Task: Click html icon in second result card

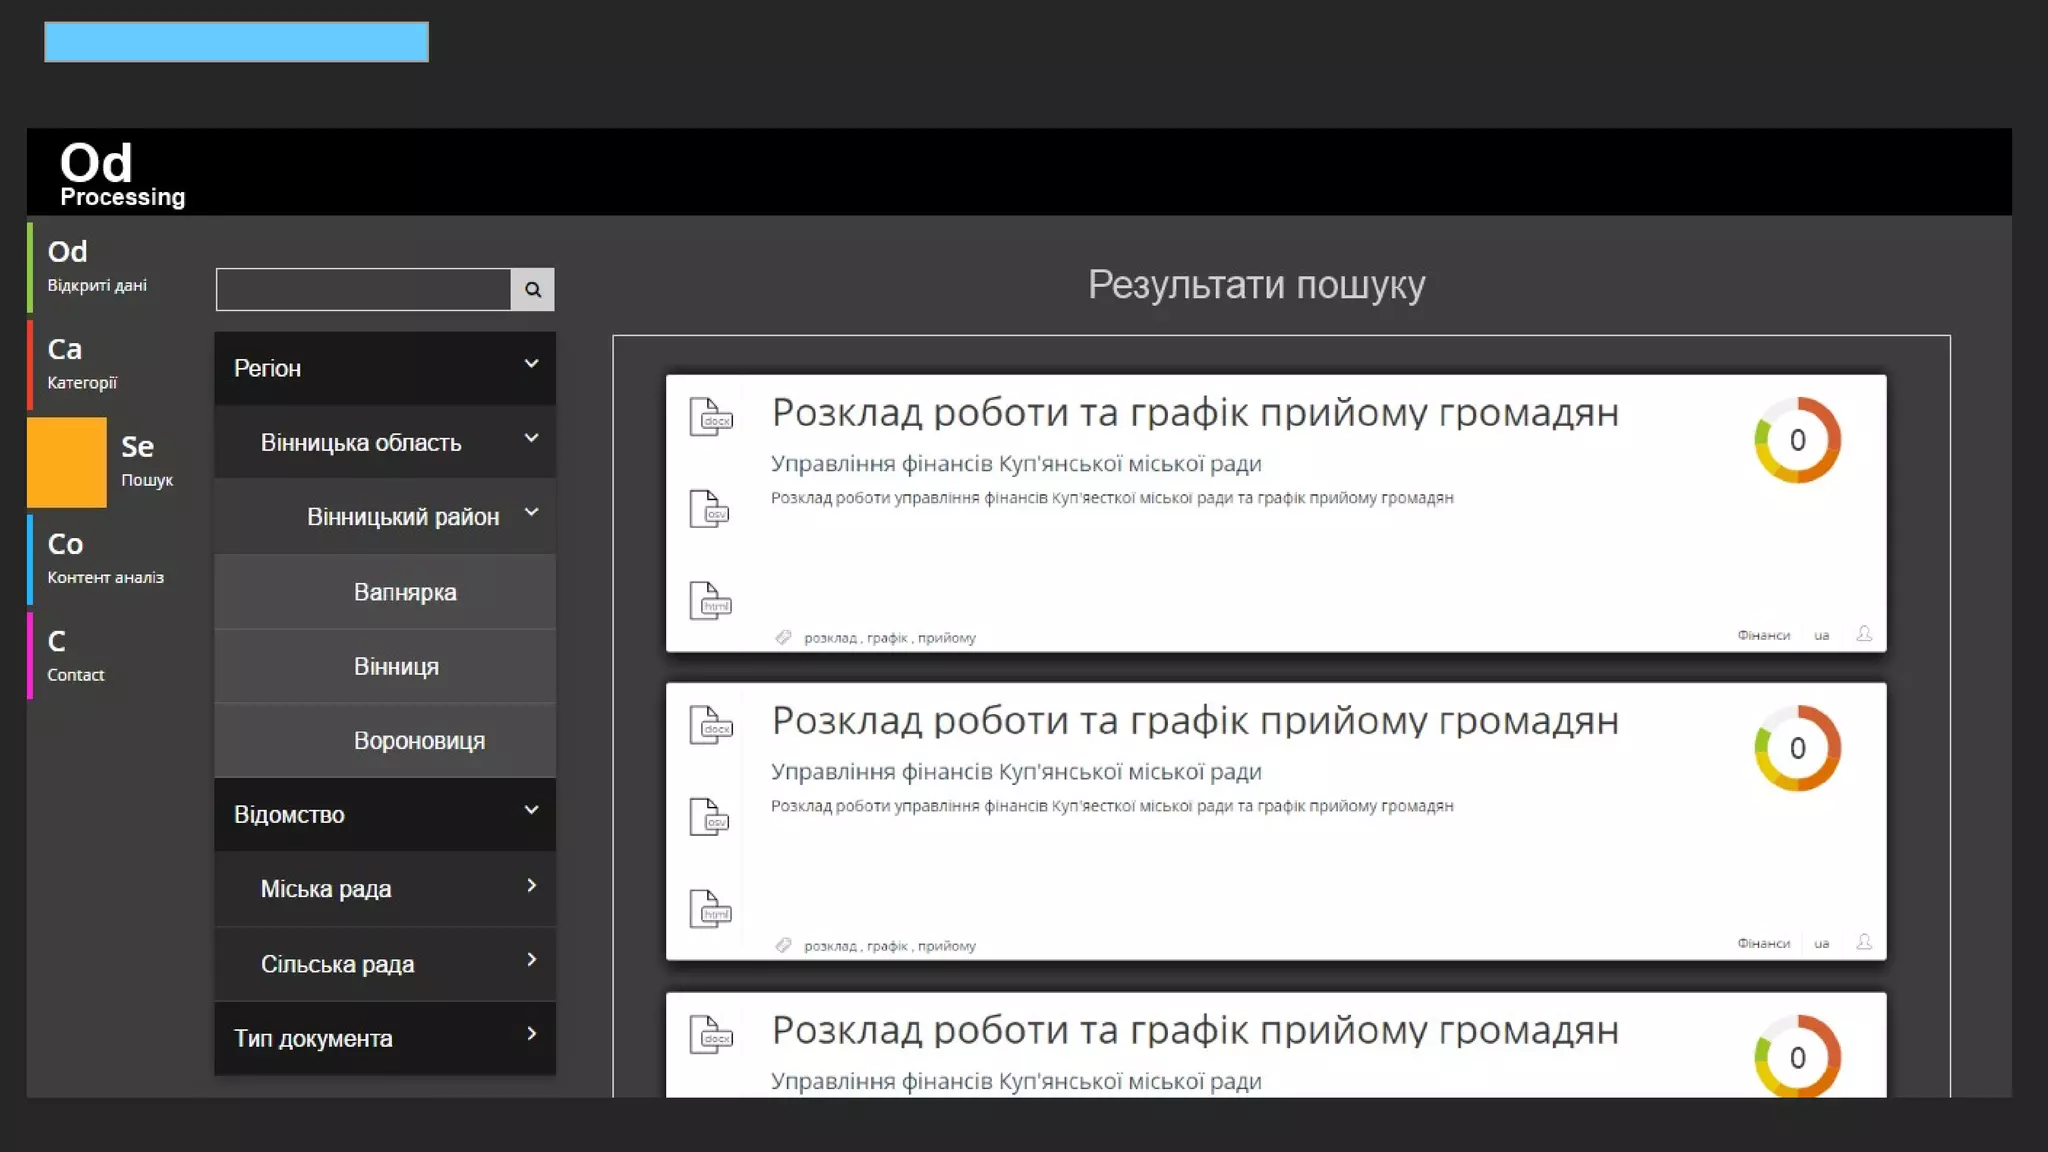Action: (x=710, y=909)
